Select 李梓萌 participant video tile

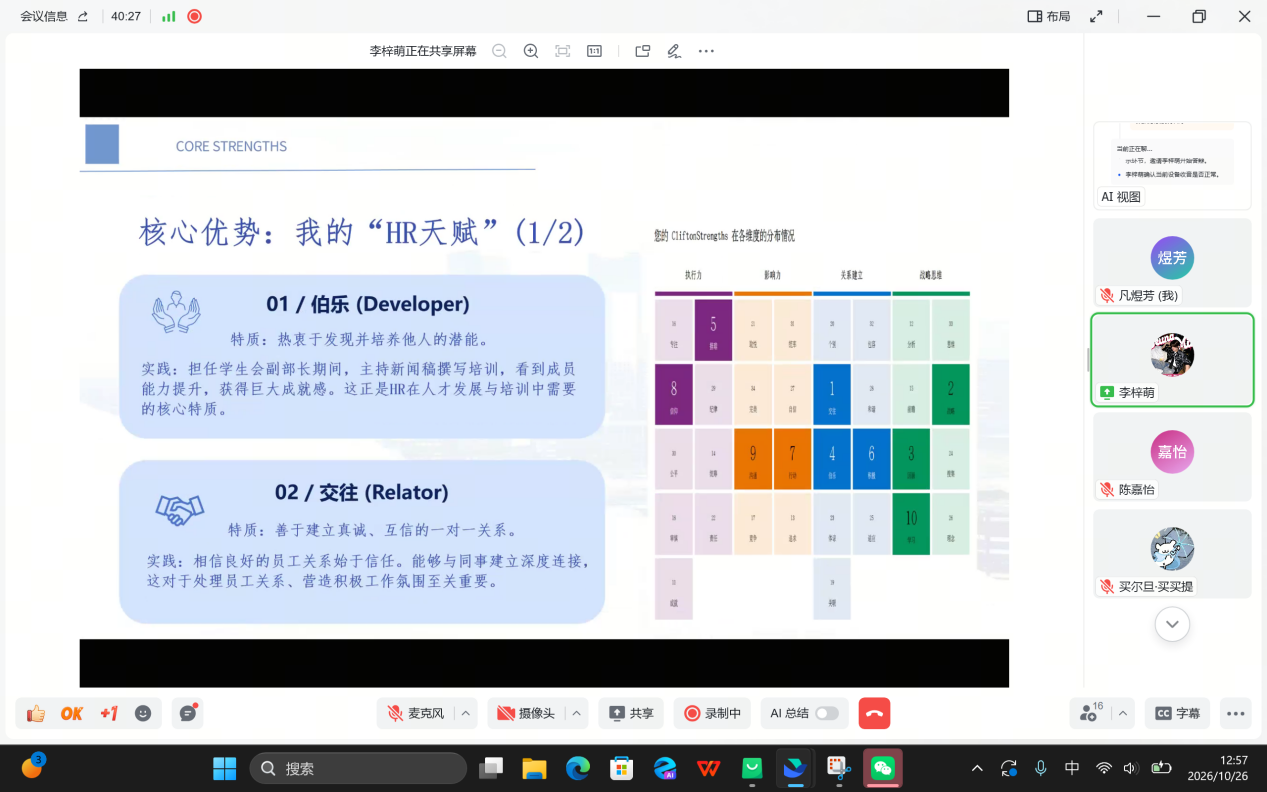pyautogui.click(x=1172, y=360)
